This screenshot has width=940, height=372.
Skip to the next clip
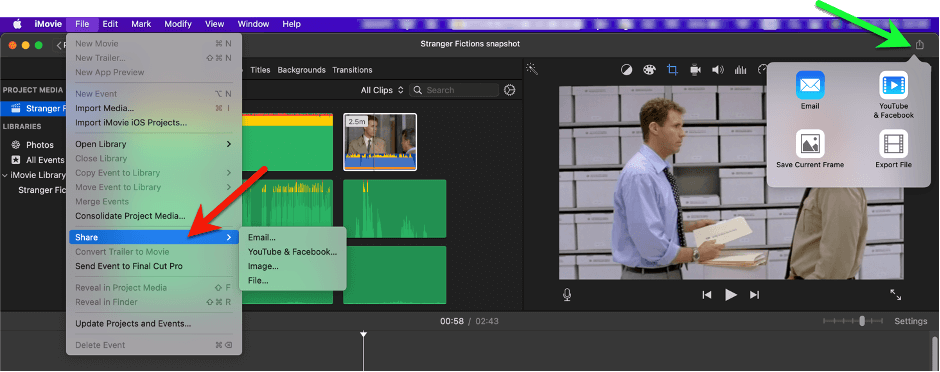755,295
